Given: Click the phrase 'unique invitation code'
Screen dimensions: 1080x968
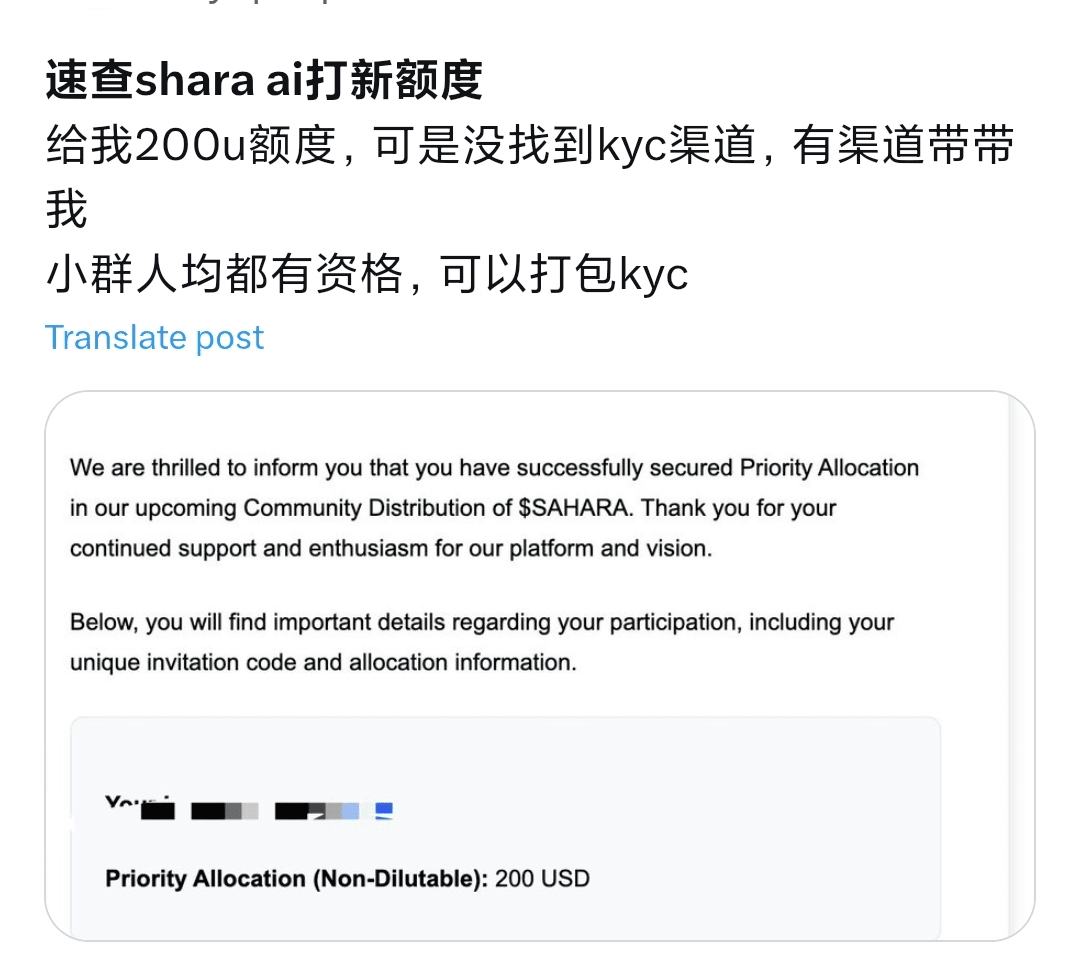Looking at the screenshot, I should click(x=178, y=662).
